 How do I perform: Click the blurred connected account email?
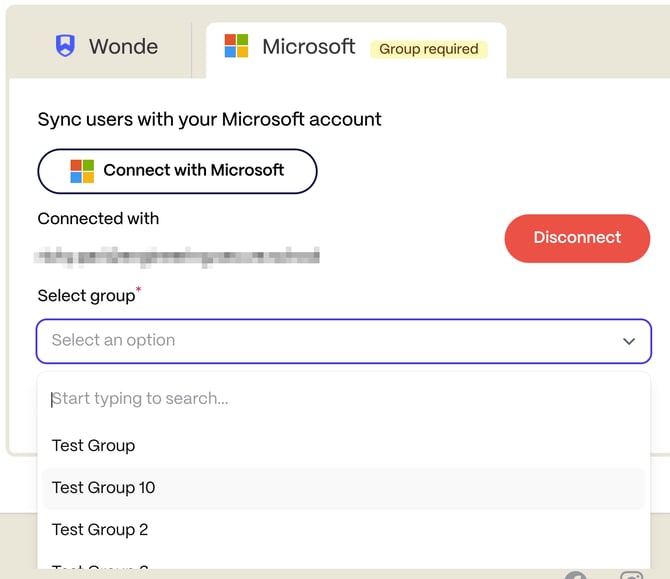pyautogui.click(x=177, y=257)
